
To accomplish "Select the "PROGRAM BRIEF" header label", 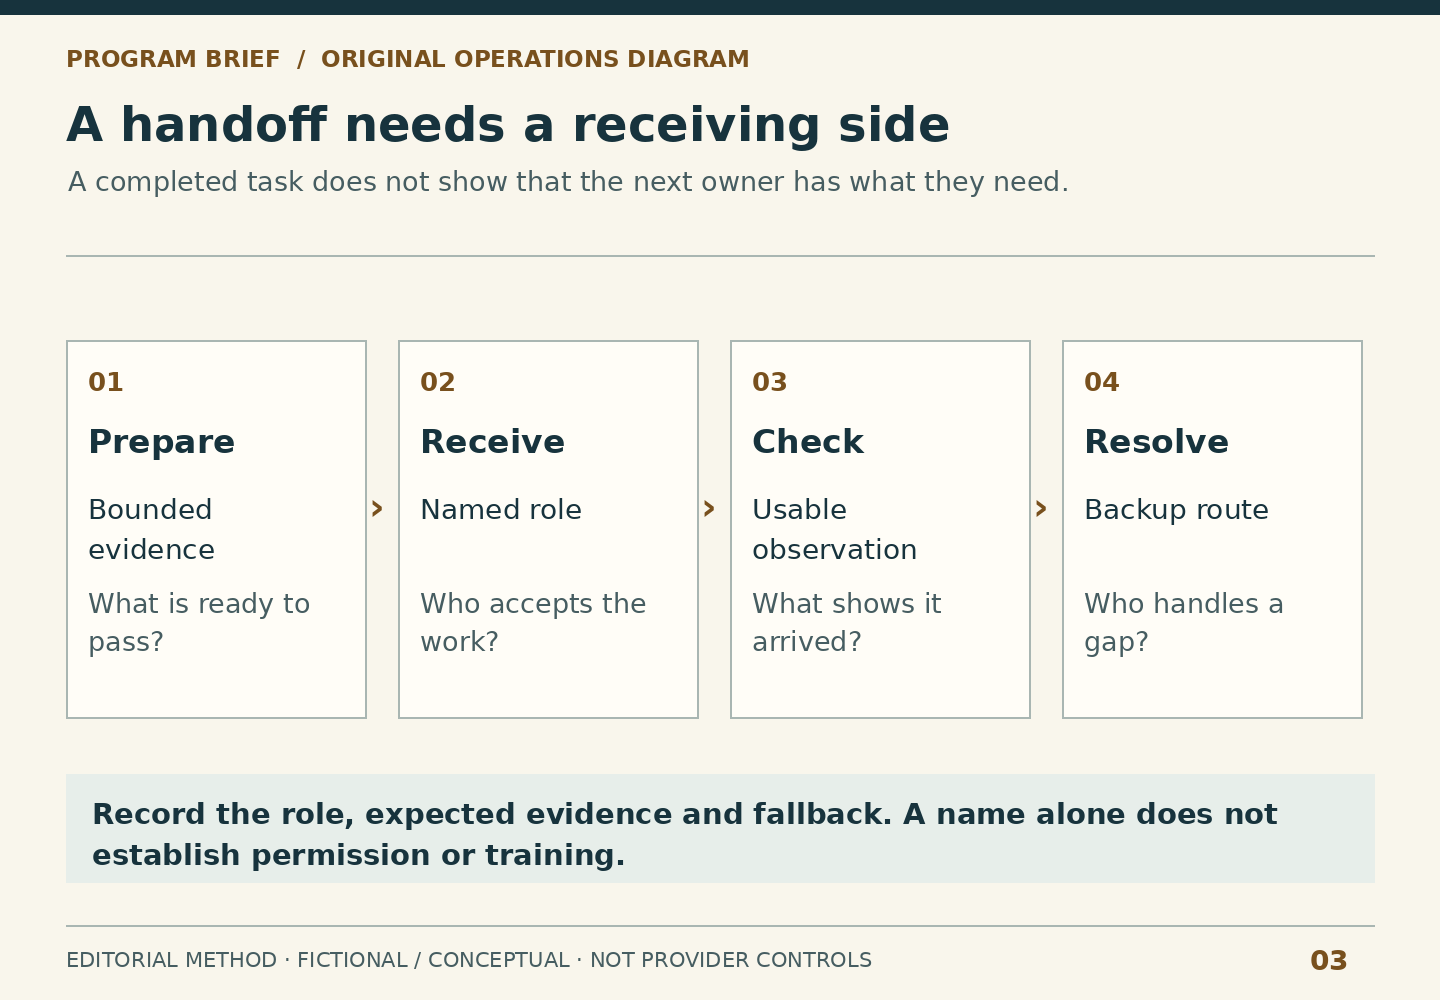I will point(173,60).
